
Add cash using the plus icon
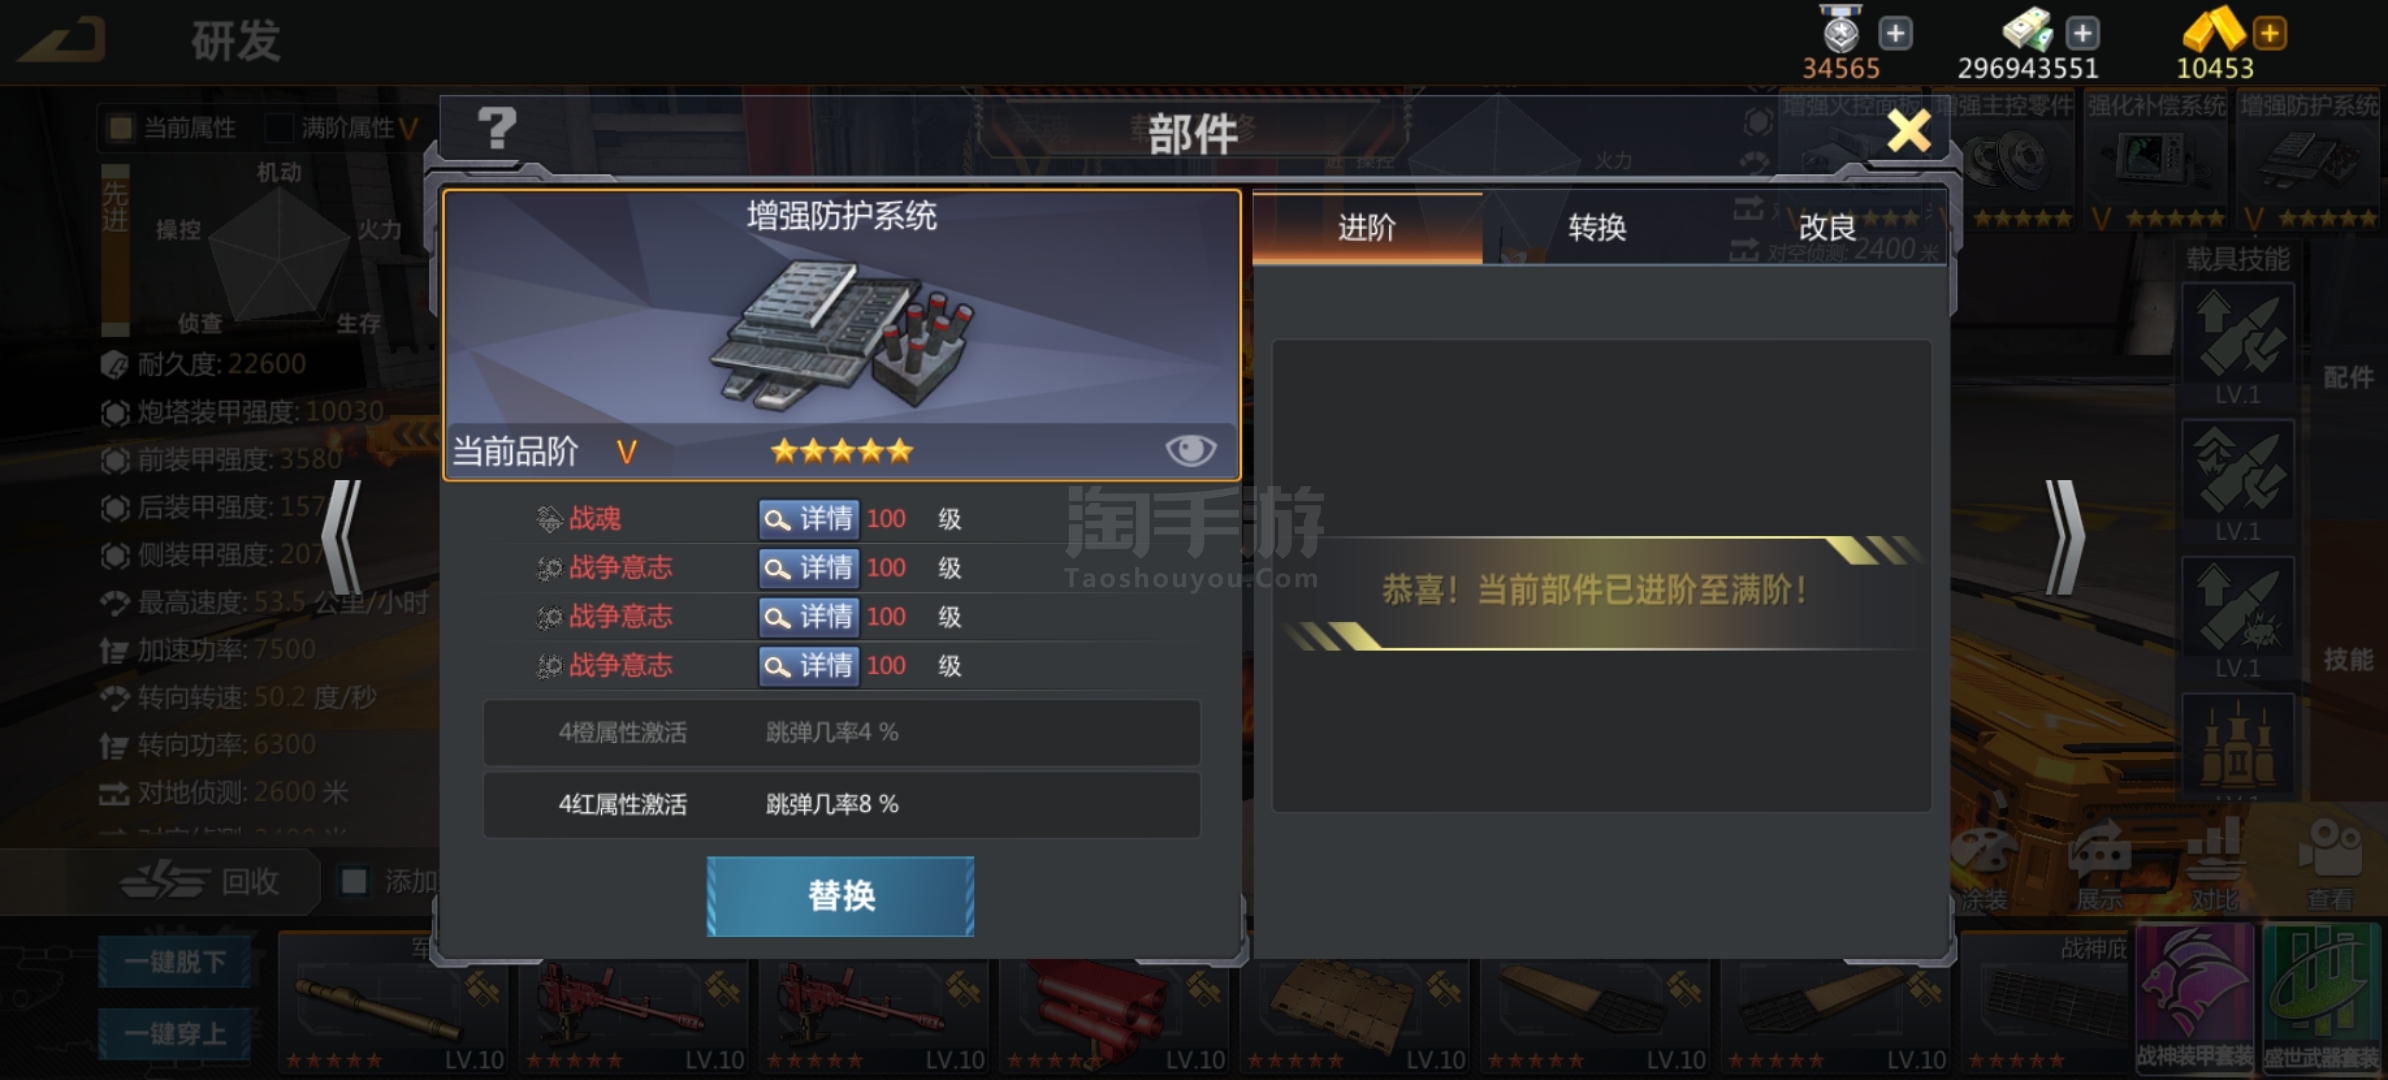pos(2082,33)
